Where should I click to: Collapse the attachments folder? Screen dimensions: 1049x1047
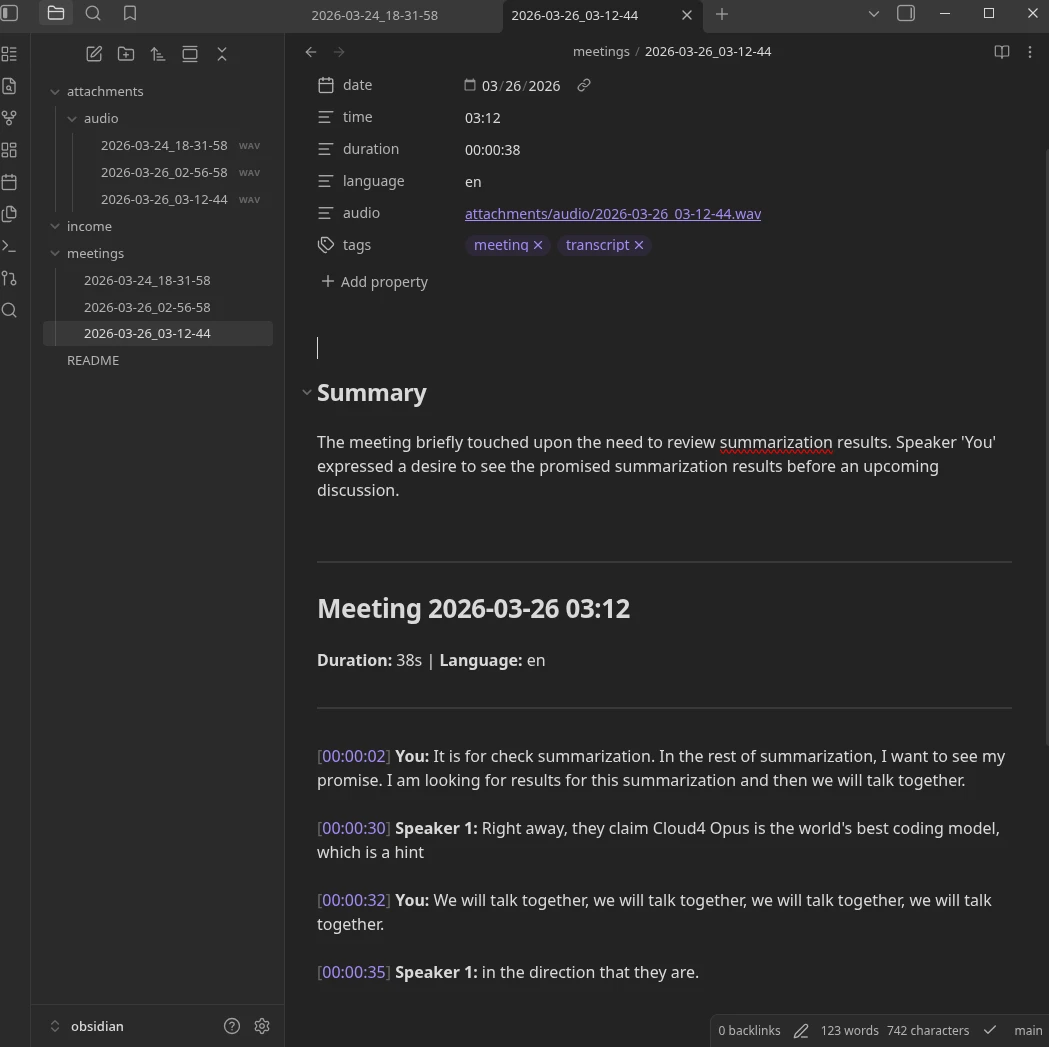pyautogui.click(x=55, y=92)
